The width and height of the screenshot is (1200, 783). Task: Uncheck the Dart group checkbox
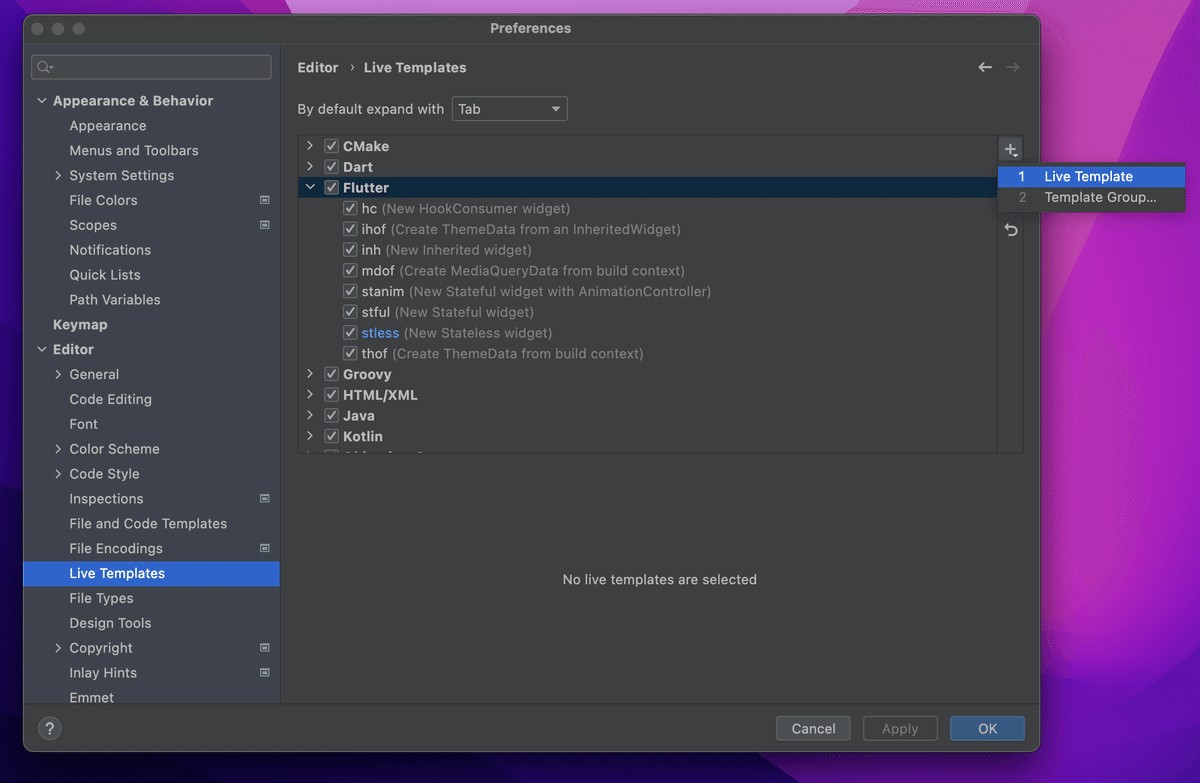(x=332, y=167)
